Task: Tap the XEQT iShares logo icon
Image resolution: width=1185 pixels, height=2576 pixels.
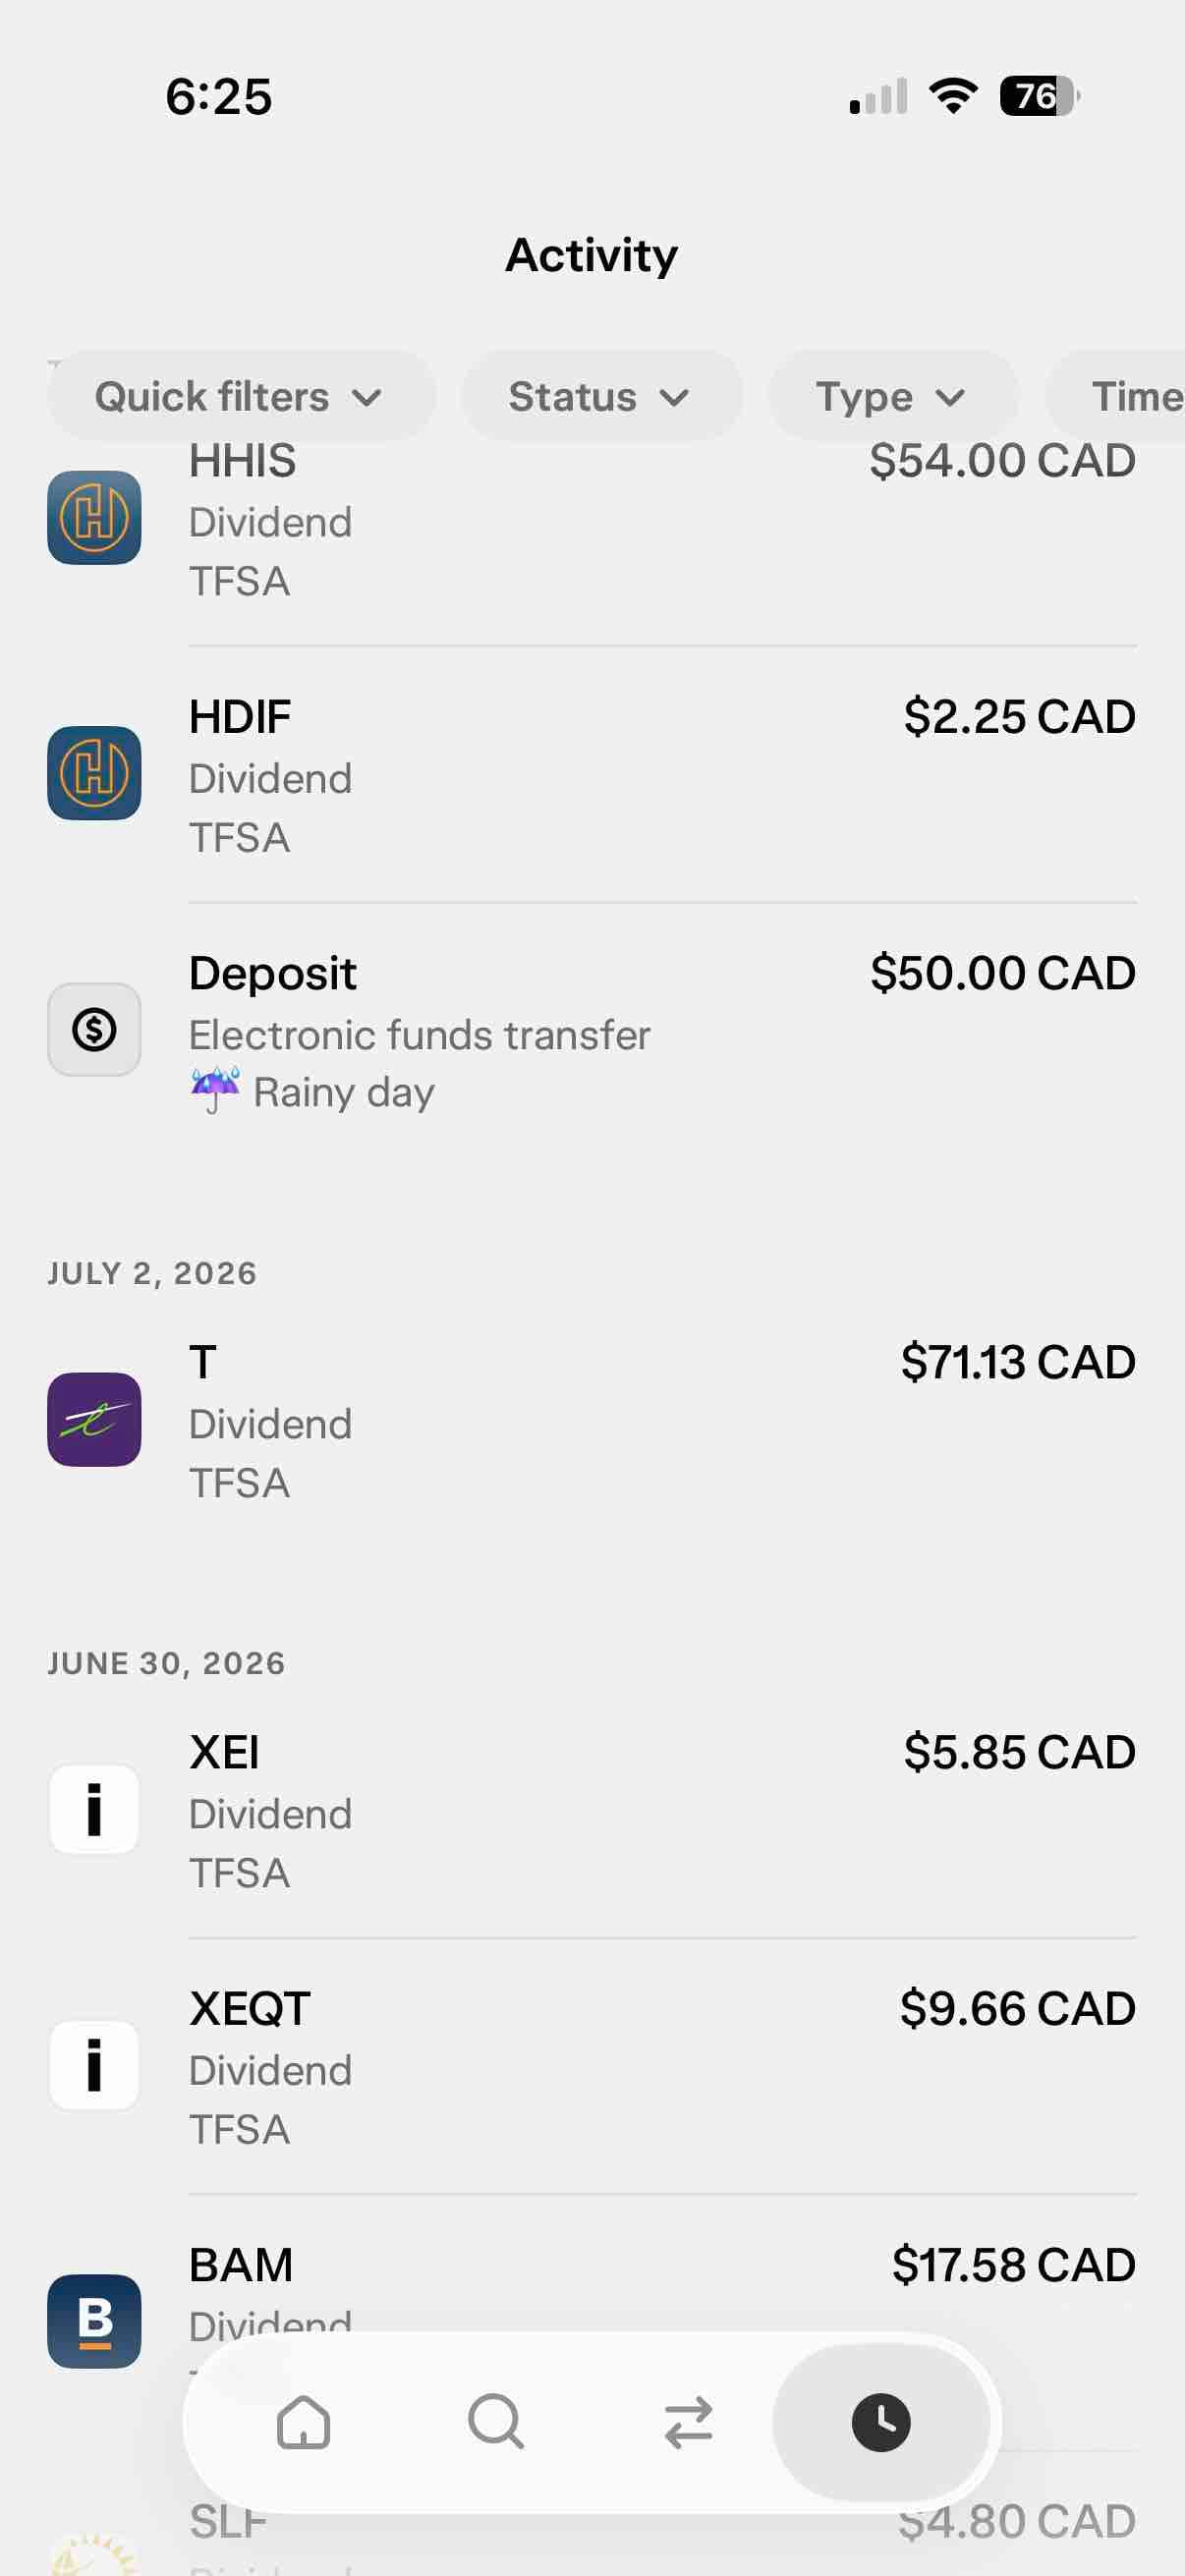Action: (x=94, y=2065)
